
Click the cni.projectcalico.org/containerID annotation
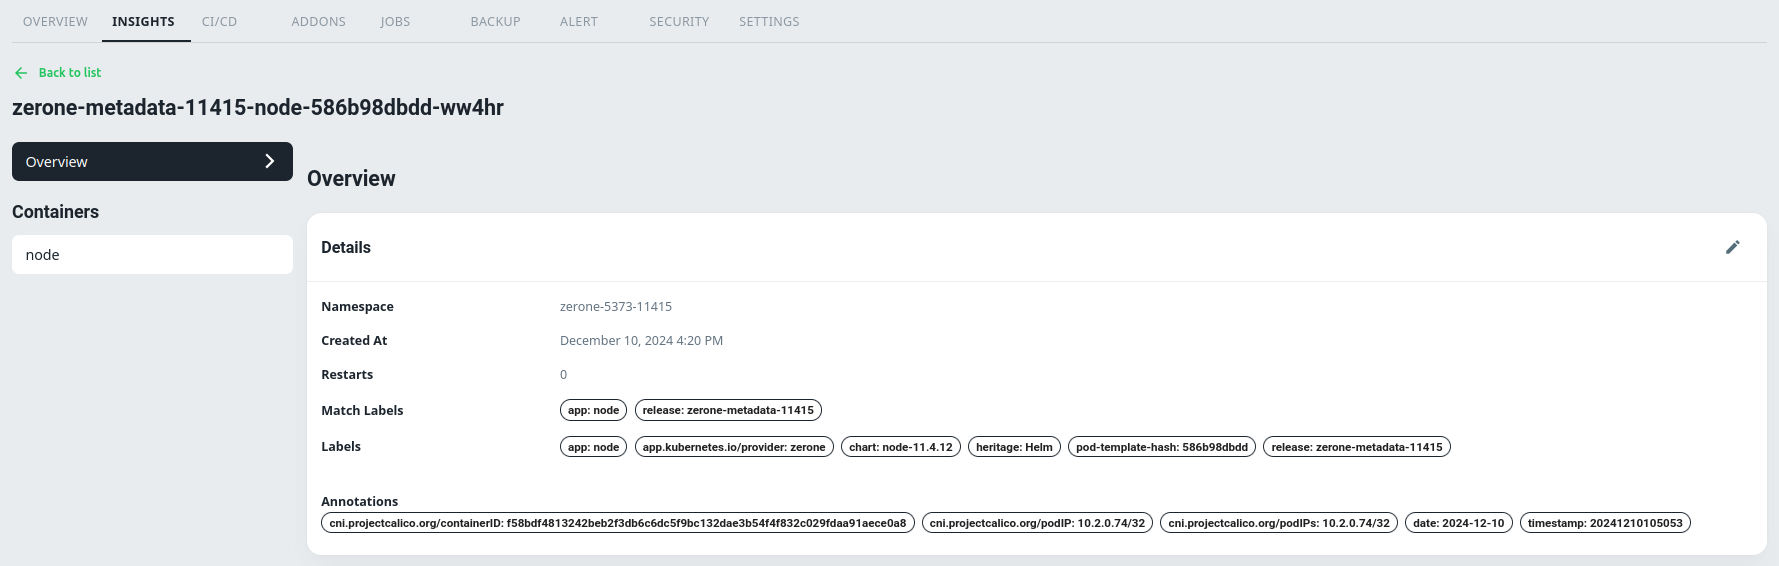[618, 523]
